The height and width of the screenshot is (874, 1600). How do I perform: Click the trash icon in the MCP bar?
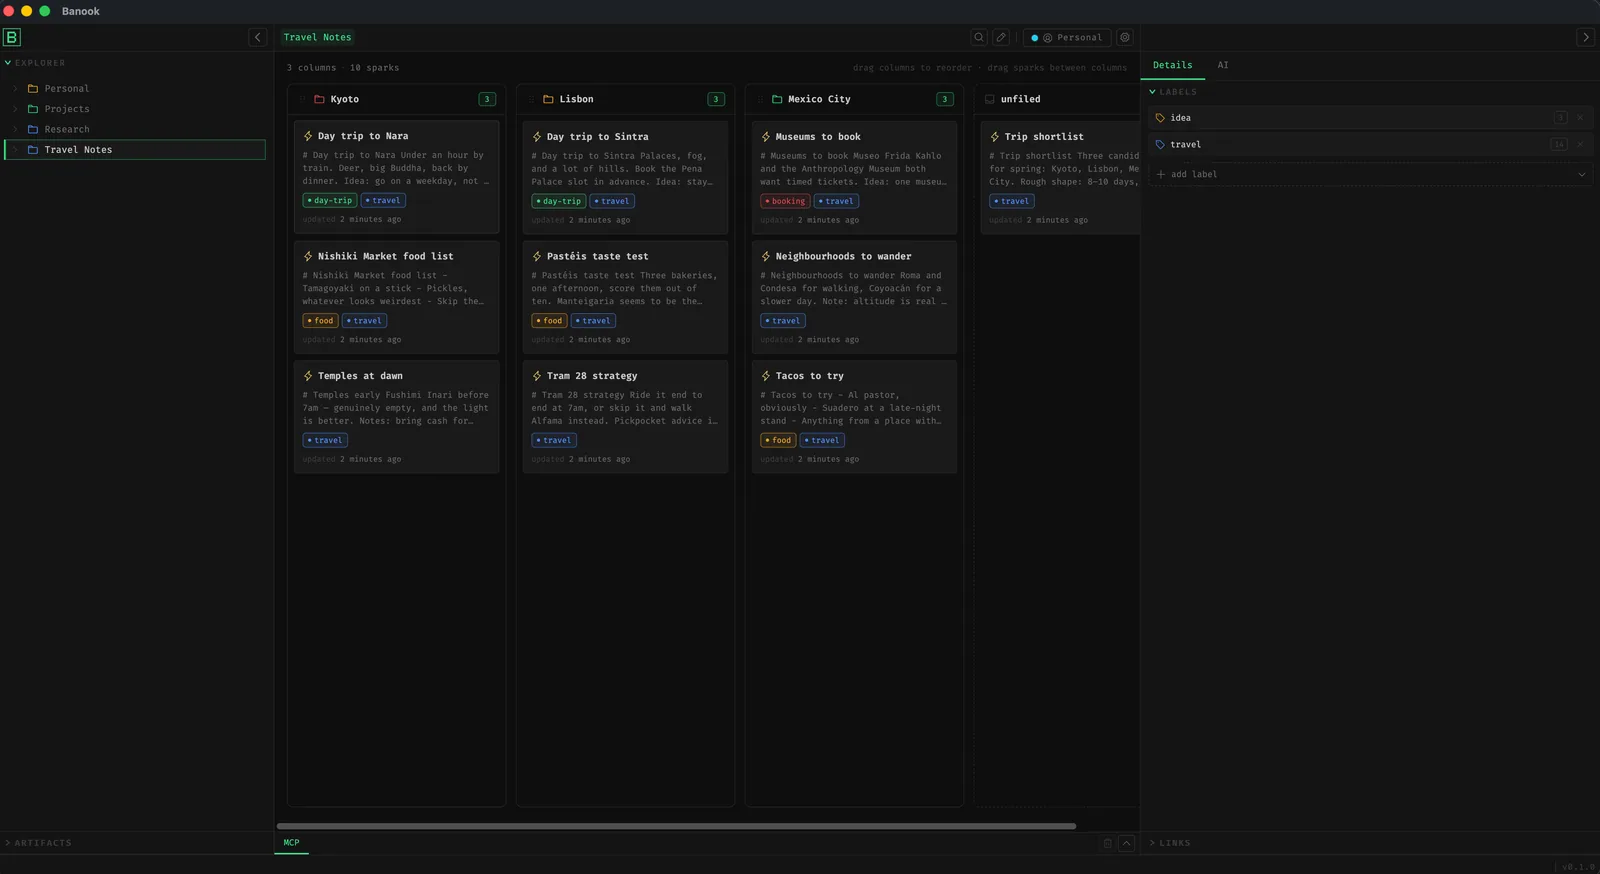coord(1107,843)
